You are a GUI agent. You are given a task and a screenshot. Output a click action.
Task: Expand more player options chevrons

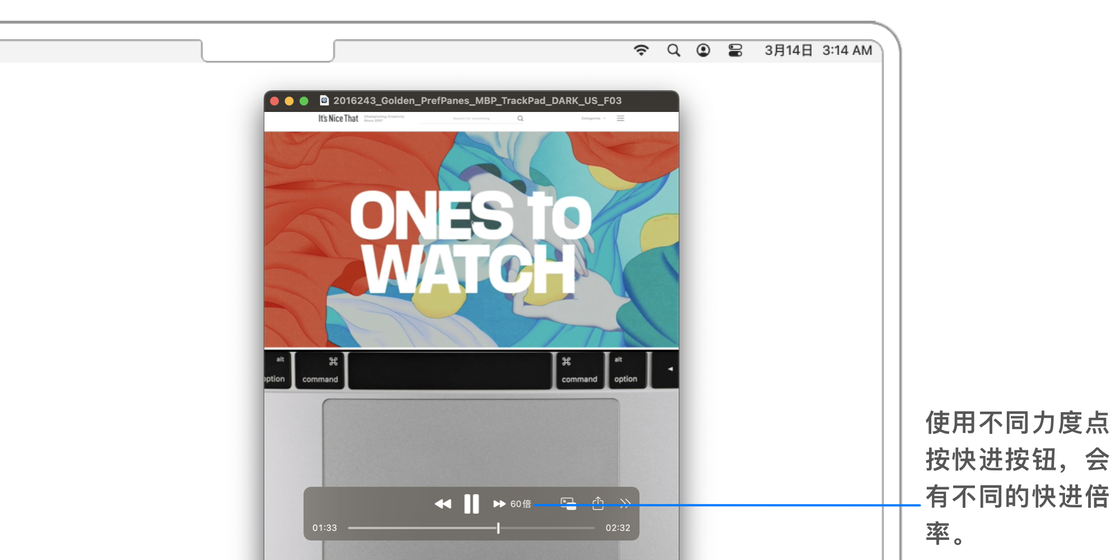(625, 504)
